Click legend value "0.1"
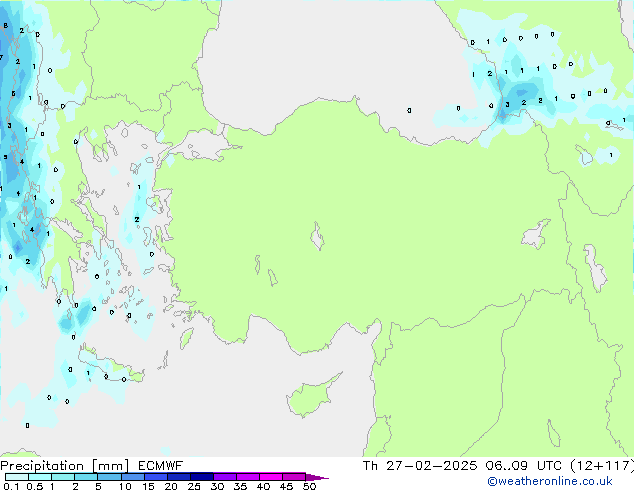This screenshot has width=634, height=490. 11,486
